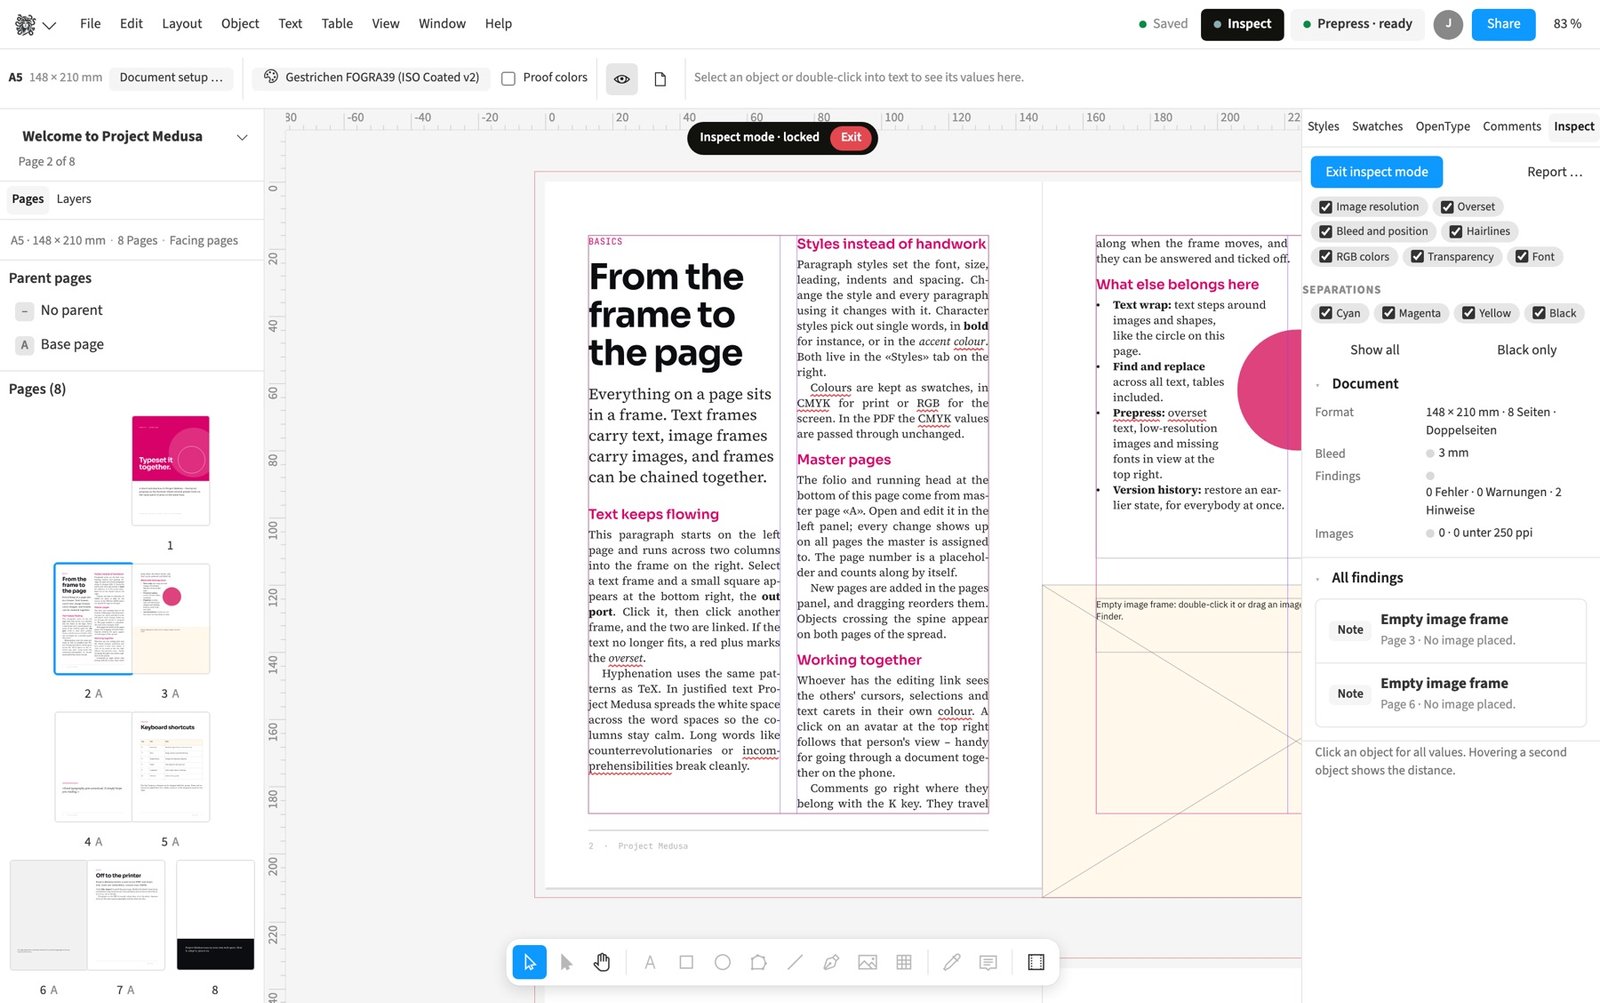Open the Medusa app logo menu
This screenshot has height=1003, width=1600.
[35, 24]
